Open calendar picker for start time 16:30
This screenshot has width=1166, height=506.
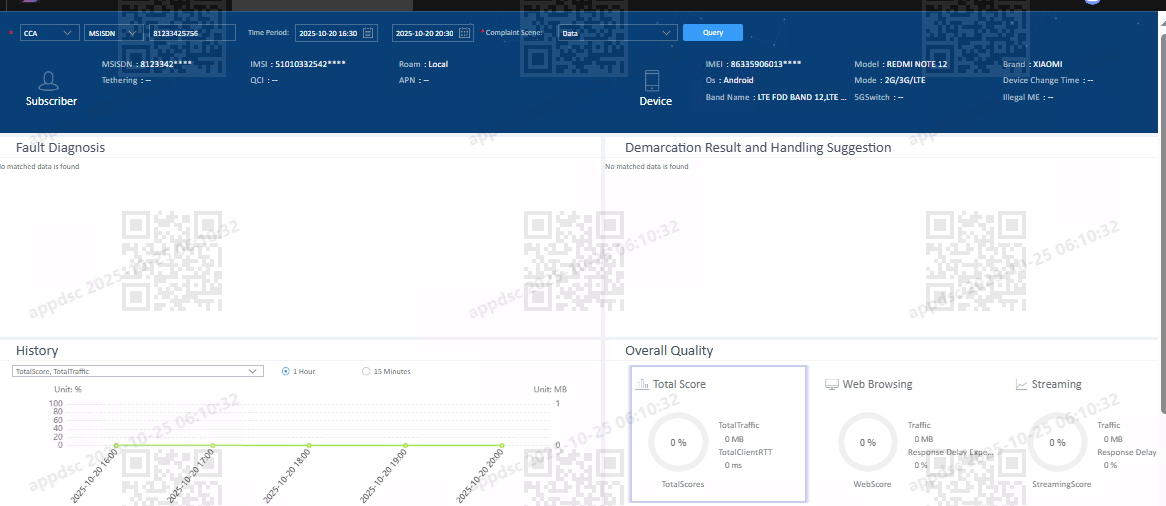368,33
